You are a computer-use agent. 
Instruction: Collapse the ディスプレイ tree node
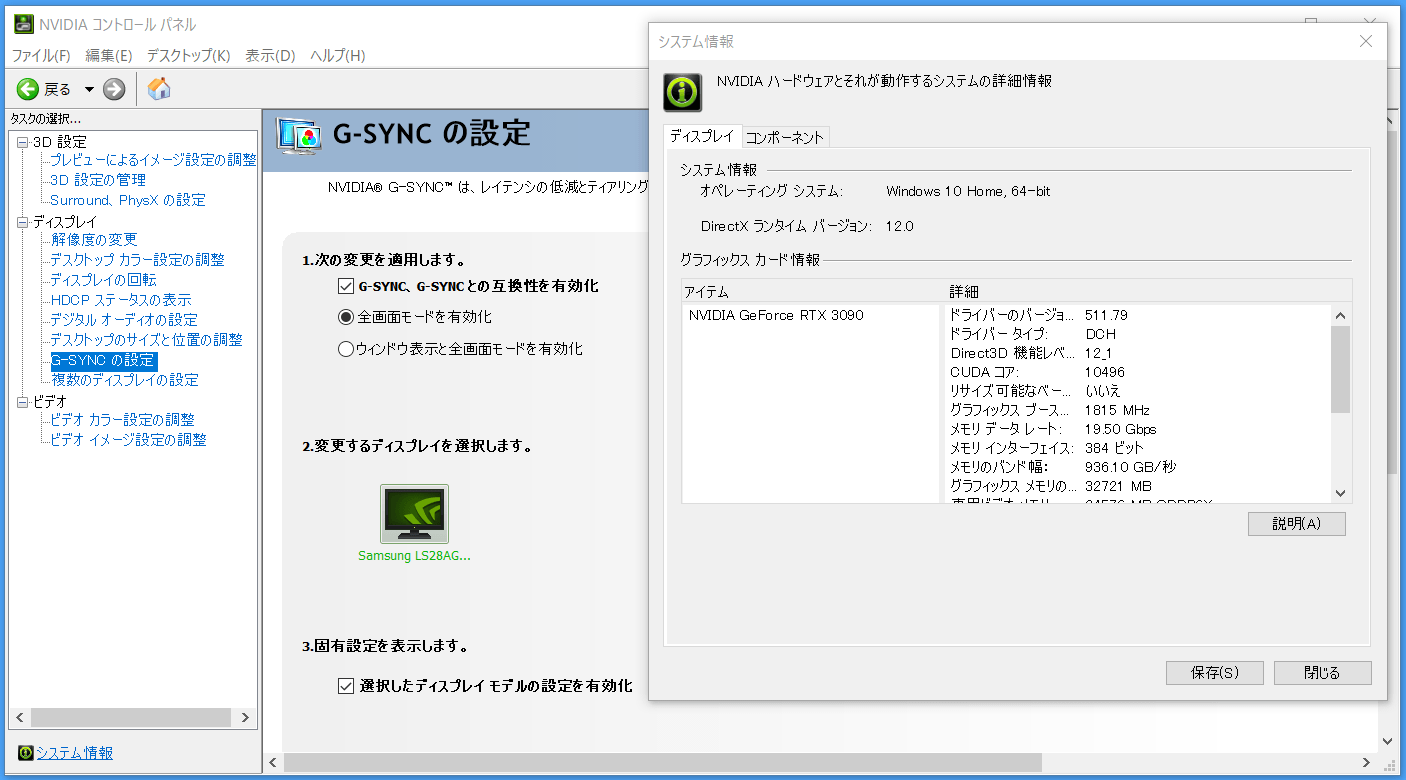click(23, 222)
